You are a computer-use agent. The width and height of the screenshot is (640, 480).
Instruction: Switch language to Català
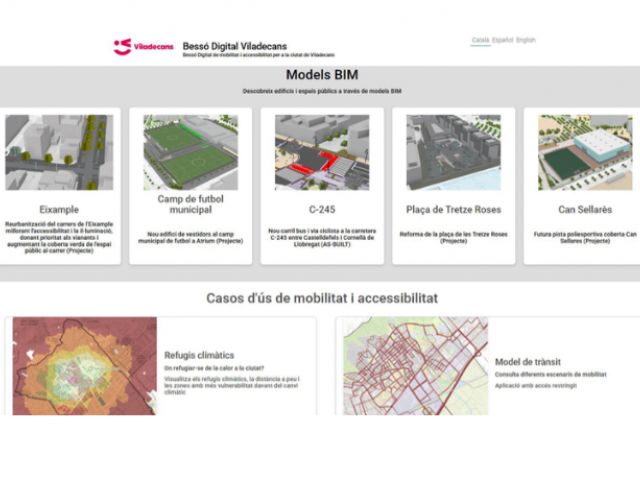pos(480,40)
